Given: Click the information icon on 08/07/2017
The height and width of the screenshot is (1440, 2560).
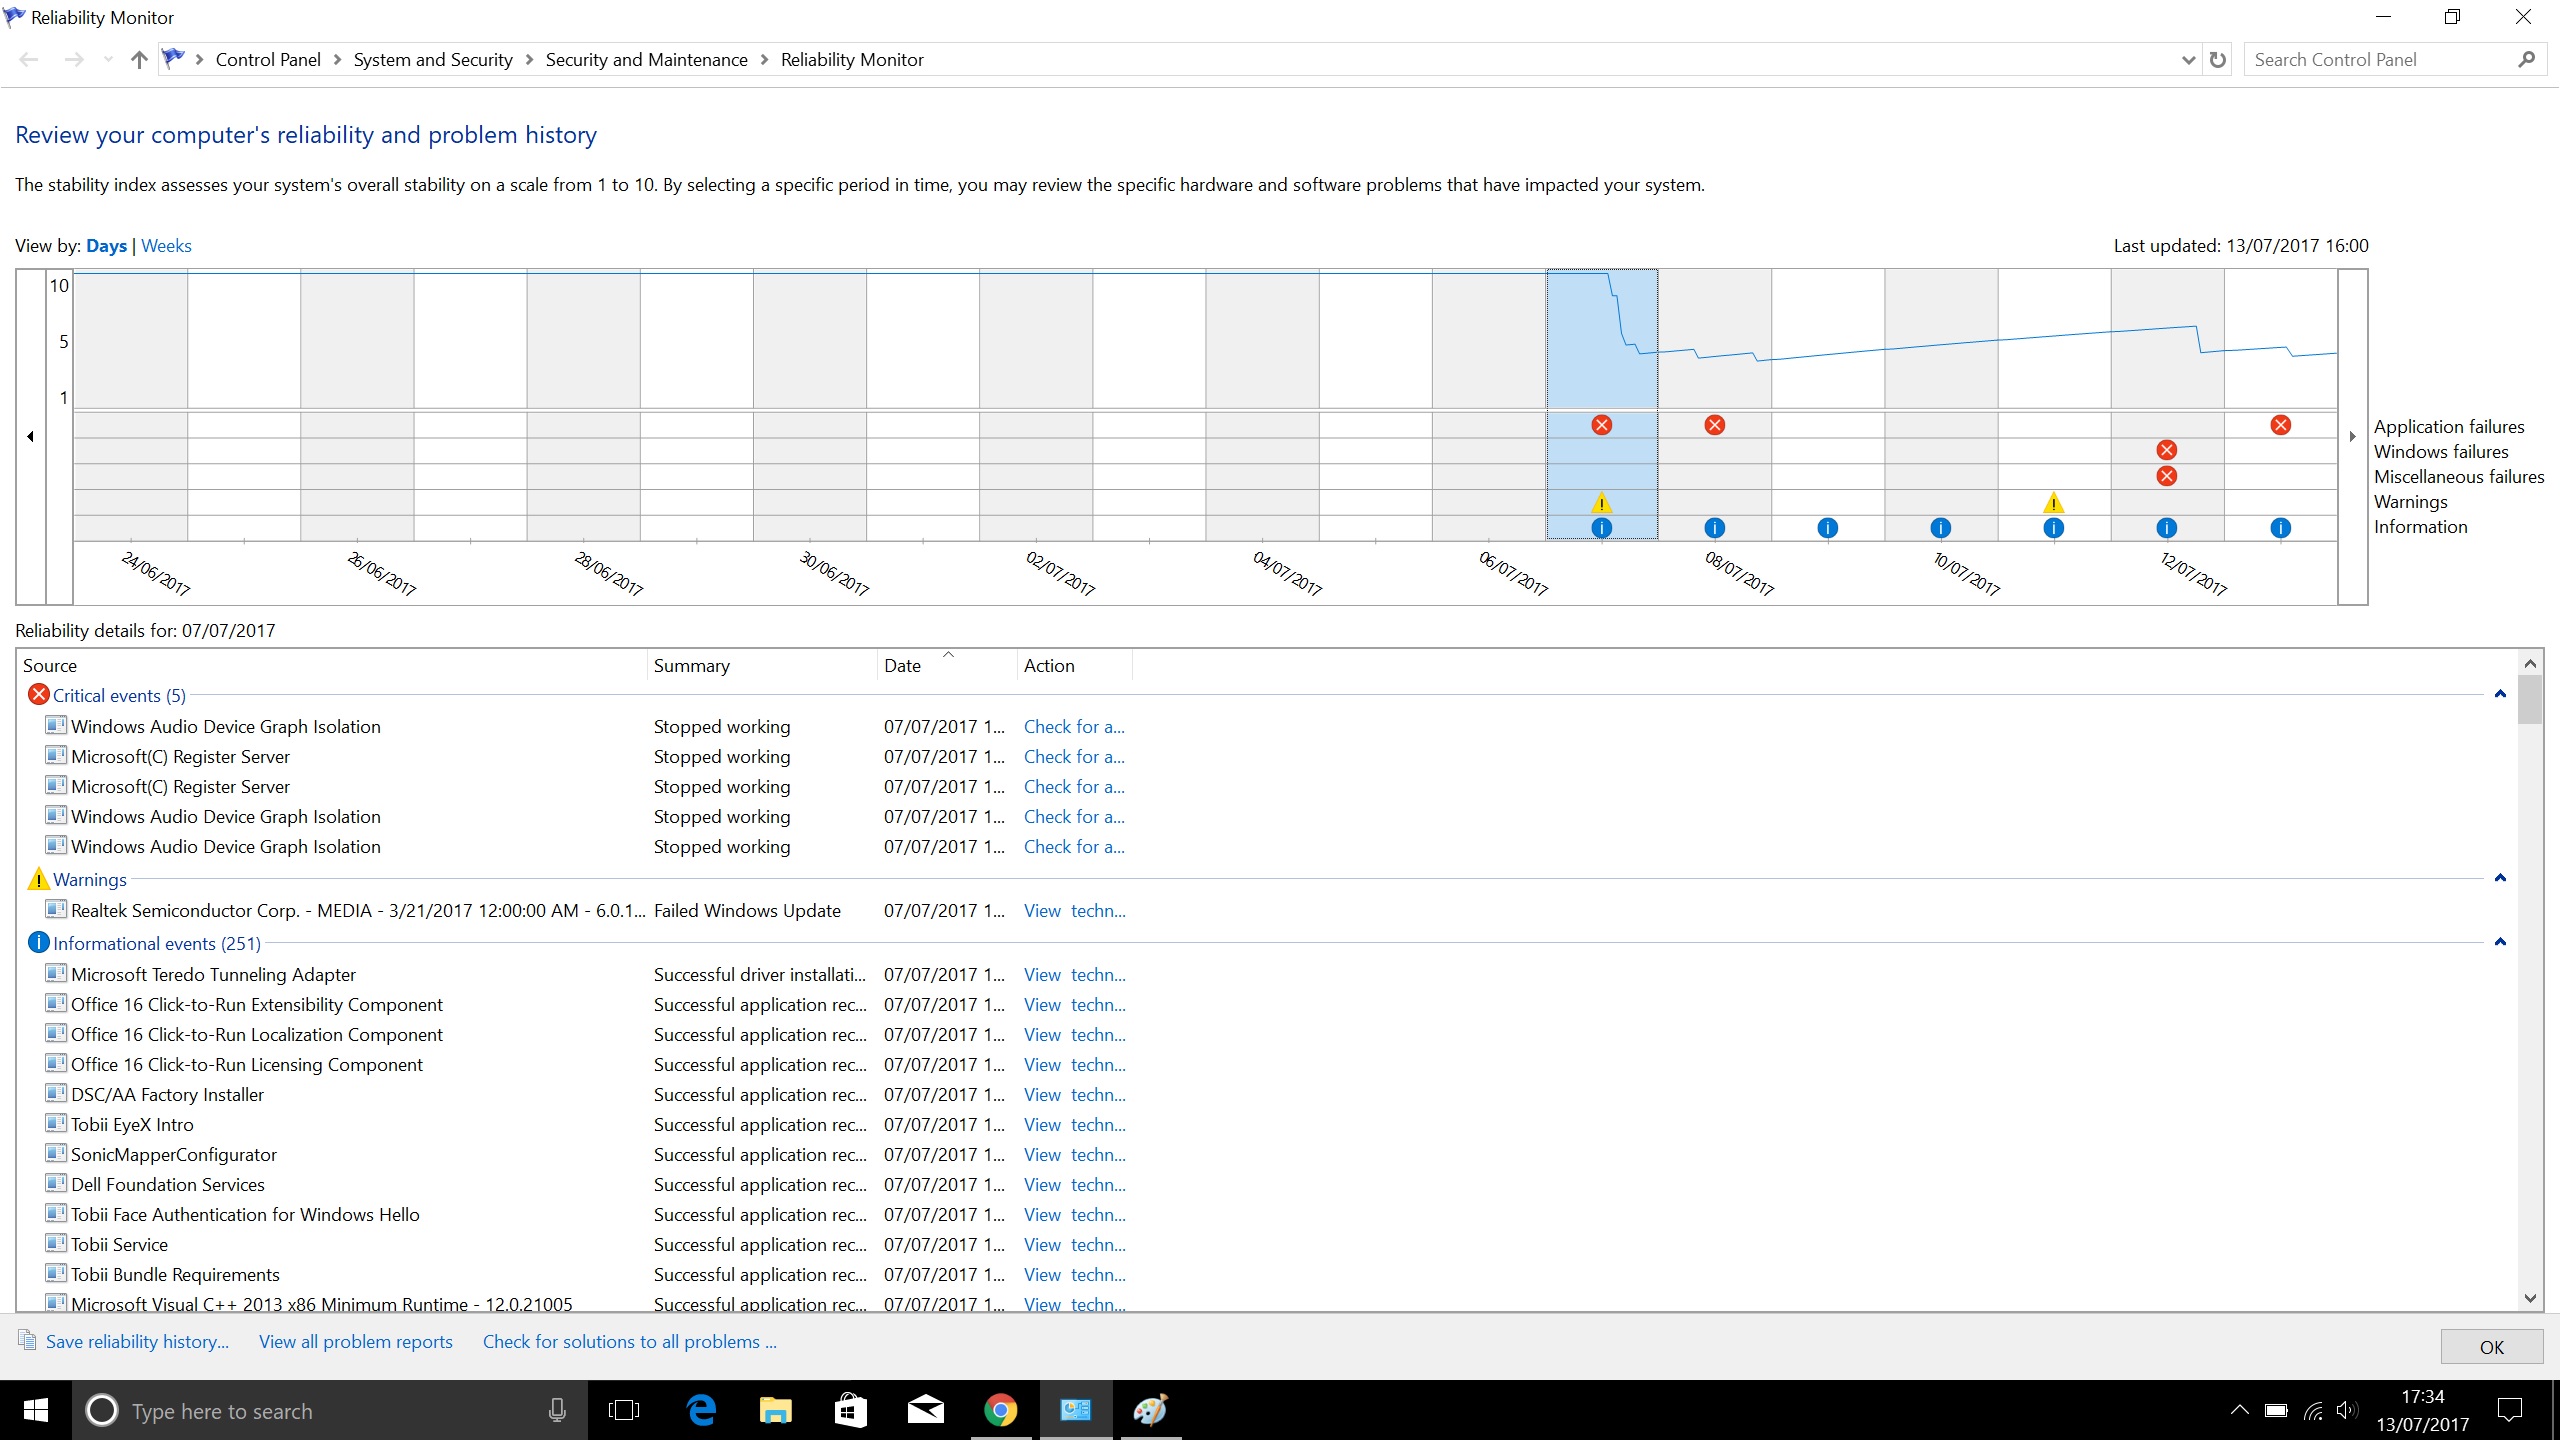Looking at the screenshot, I should [1714, 528].
